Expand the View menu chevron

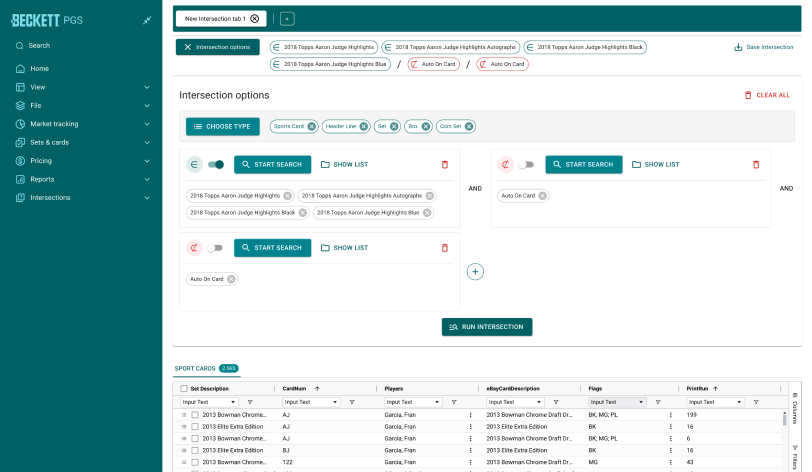(147, 87)
